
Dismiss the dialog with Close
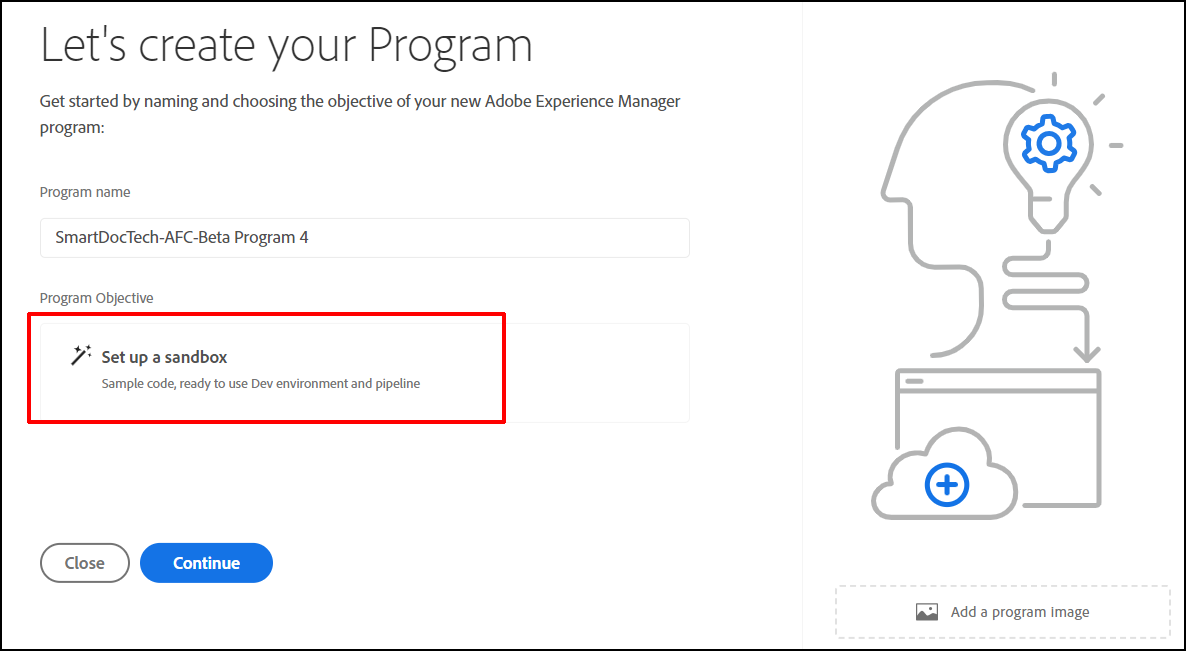(x=84, y=562)
